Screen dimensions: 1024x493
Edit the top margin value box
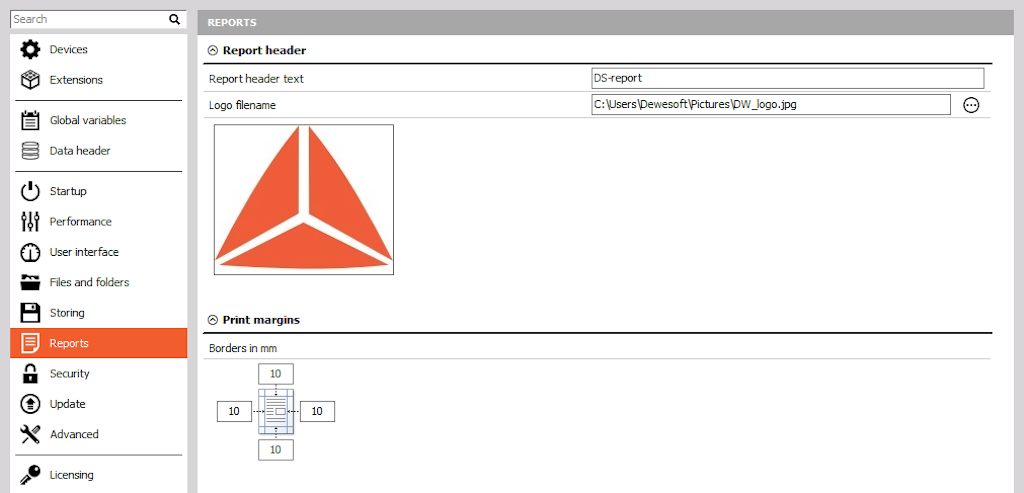coord(276,374)
